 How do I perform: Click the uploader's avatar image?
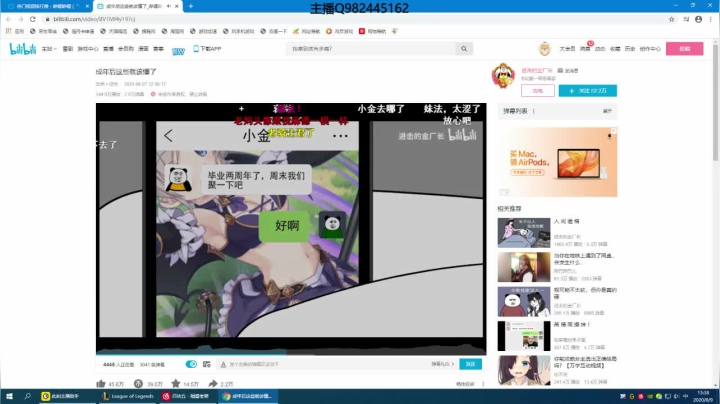[503, 76]
